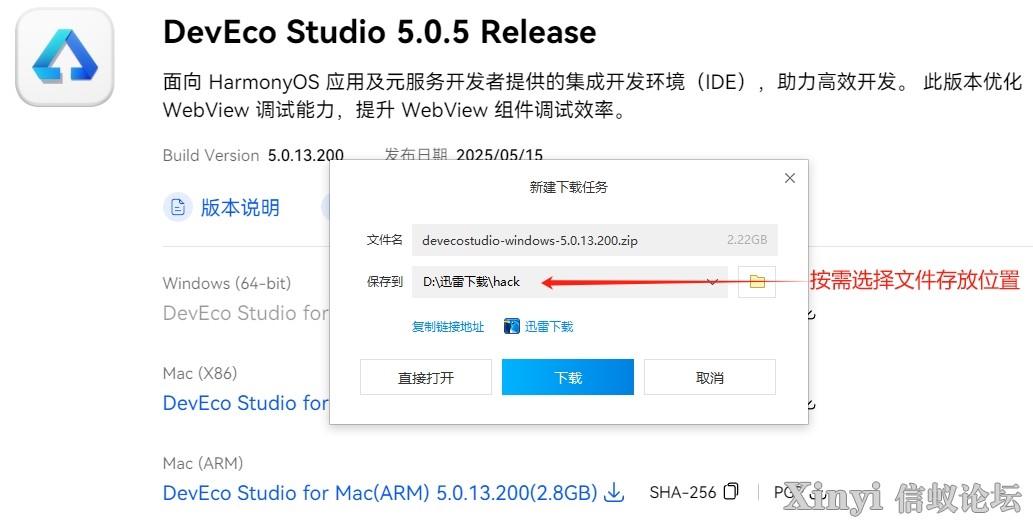Open the 版本说明 document icon

[x=178, y=208]
